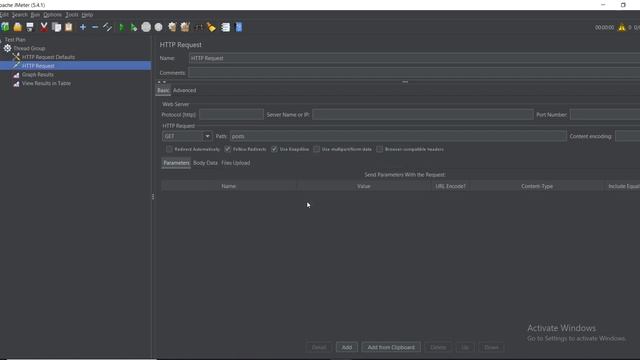This screenshot has height=360, width=640.
Task: Click the Templates icon in the toolbar
Action: (x=5, y=27)
